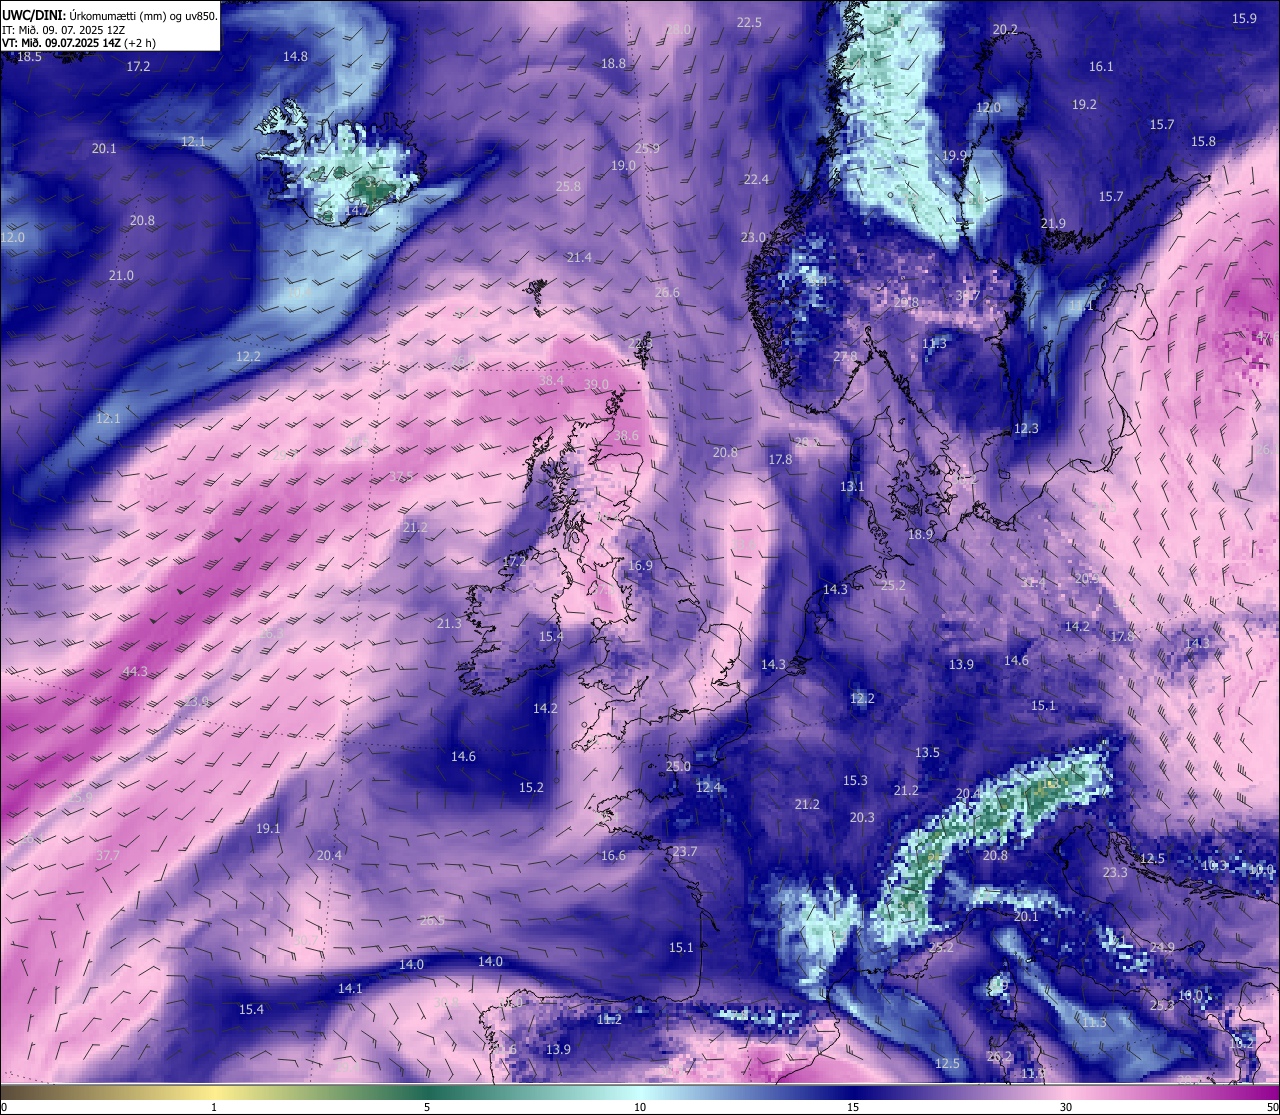Image resolution: width=1280 pixels, height=1115 pixels.
Task: Click the 19.1 value in the Atlantic
Action: coord(268,829)
